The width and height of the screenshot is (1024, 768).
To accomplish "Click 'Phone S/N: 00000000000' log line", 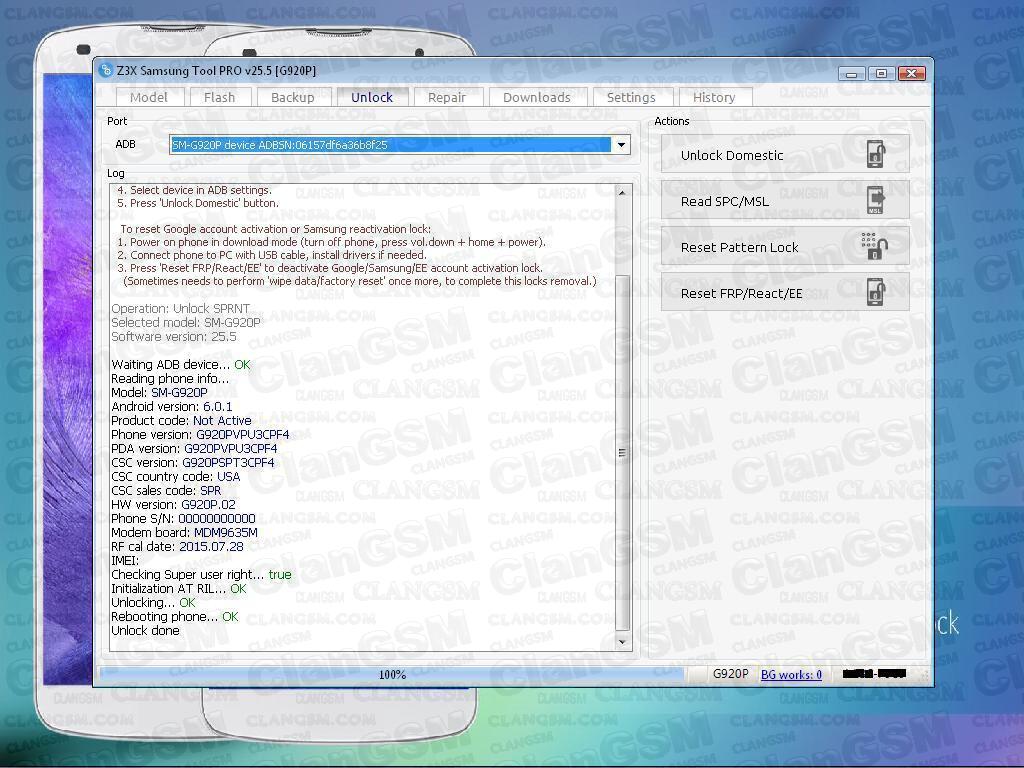I will pos(183,519).
